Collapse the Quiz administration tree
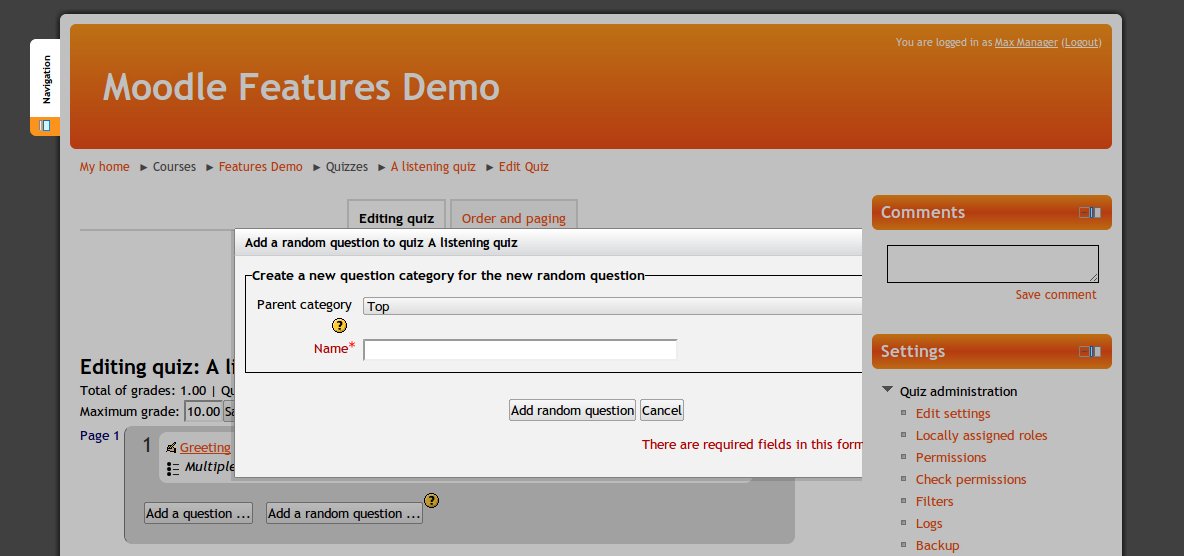 pos(887,391)
